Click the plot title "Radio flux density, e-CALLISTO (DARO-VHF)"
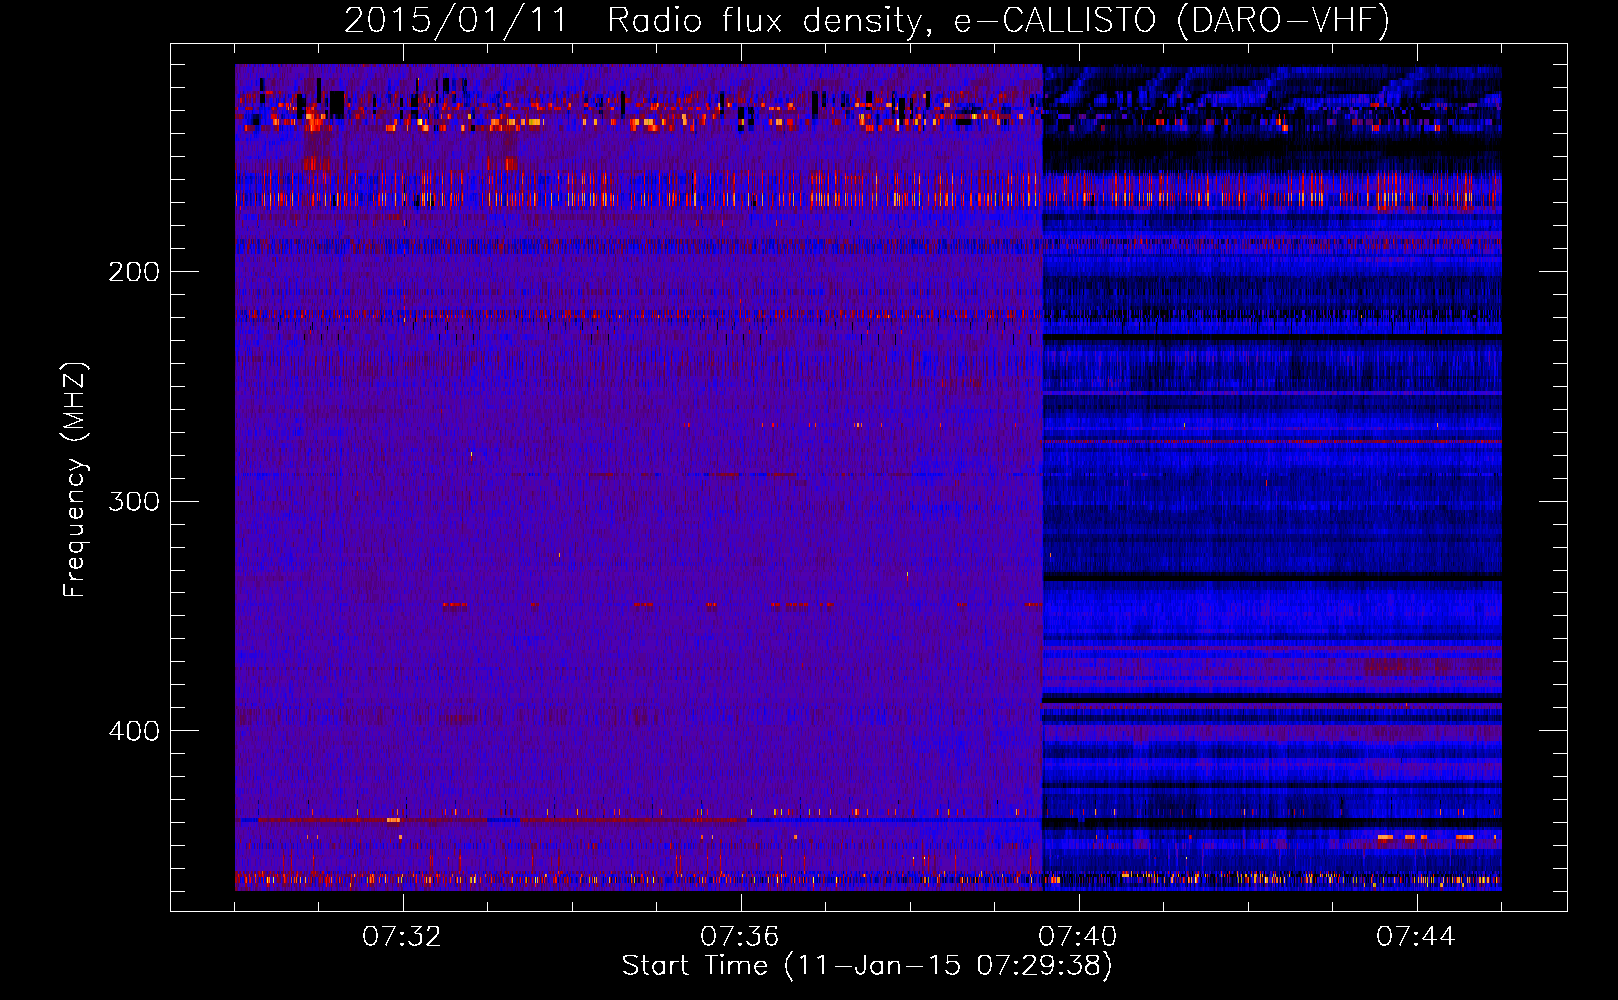This screenshot has height=1000, width=1618. point(998,20)
